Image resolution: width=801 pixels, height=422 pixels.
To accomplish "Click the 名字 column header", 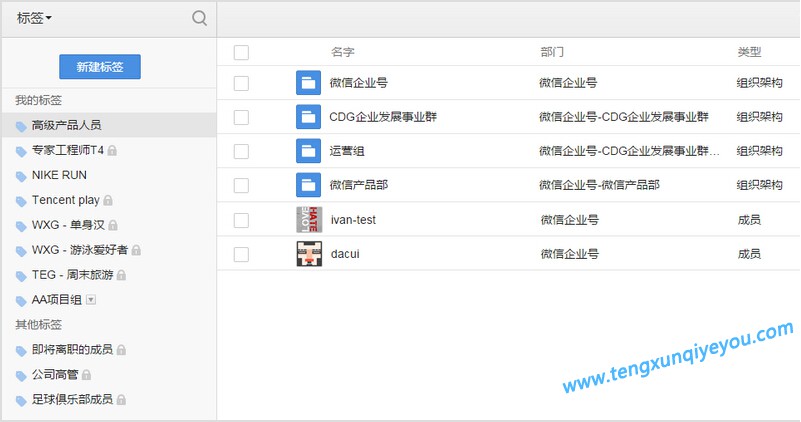I will pyautogui.click(x=343, y=52).
